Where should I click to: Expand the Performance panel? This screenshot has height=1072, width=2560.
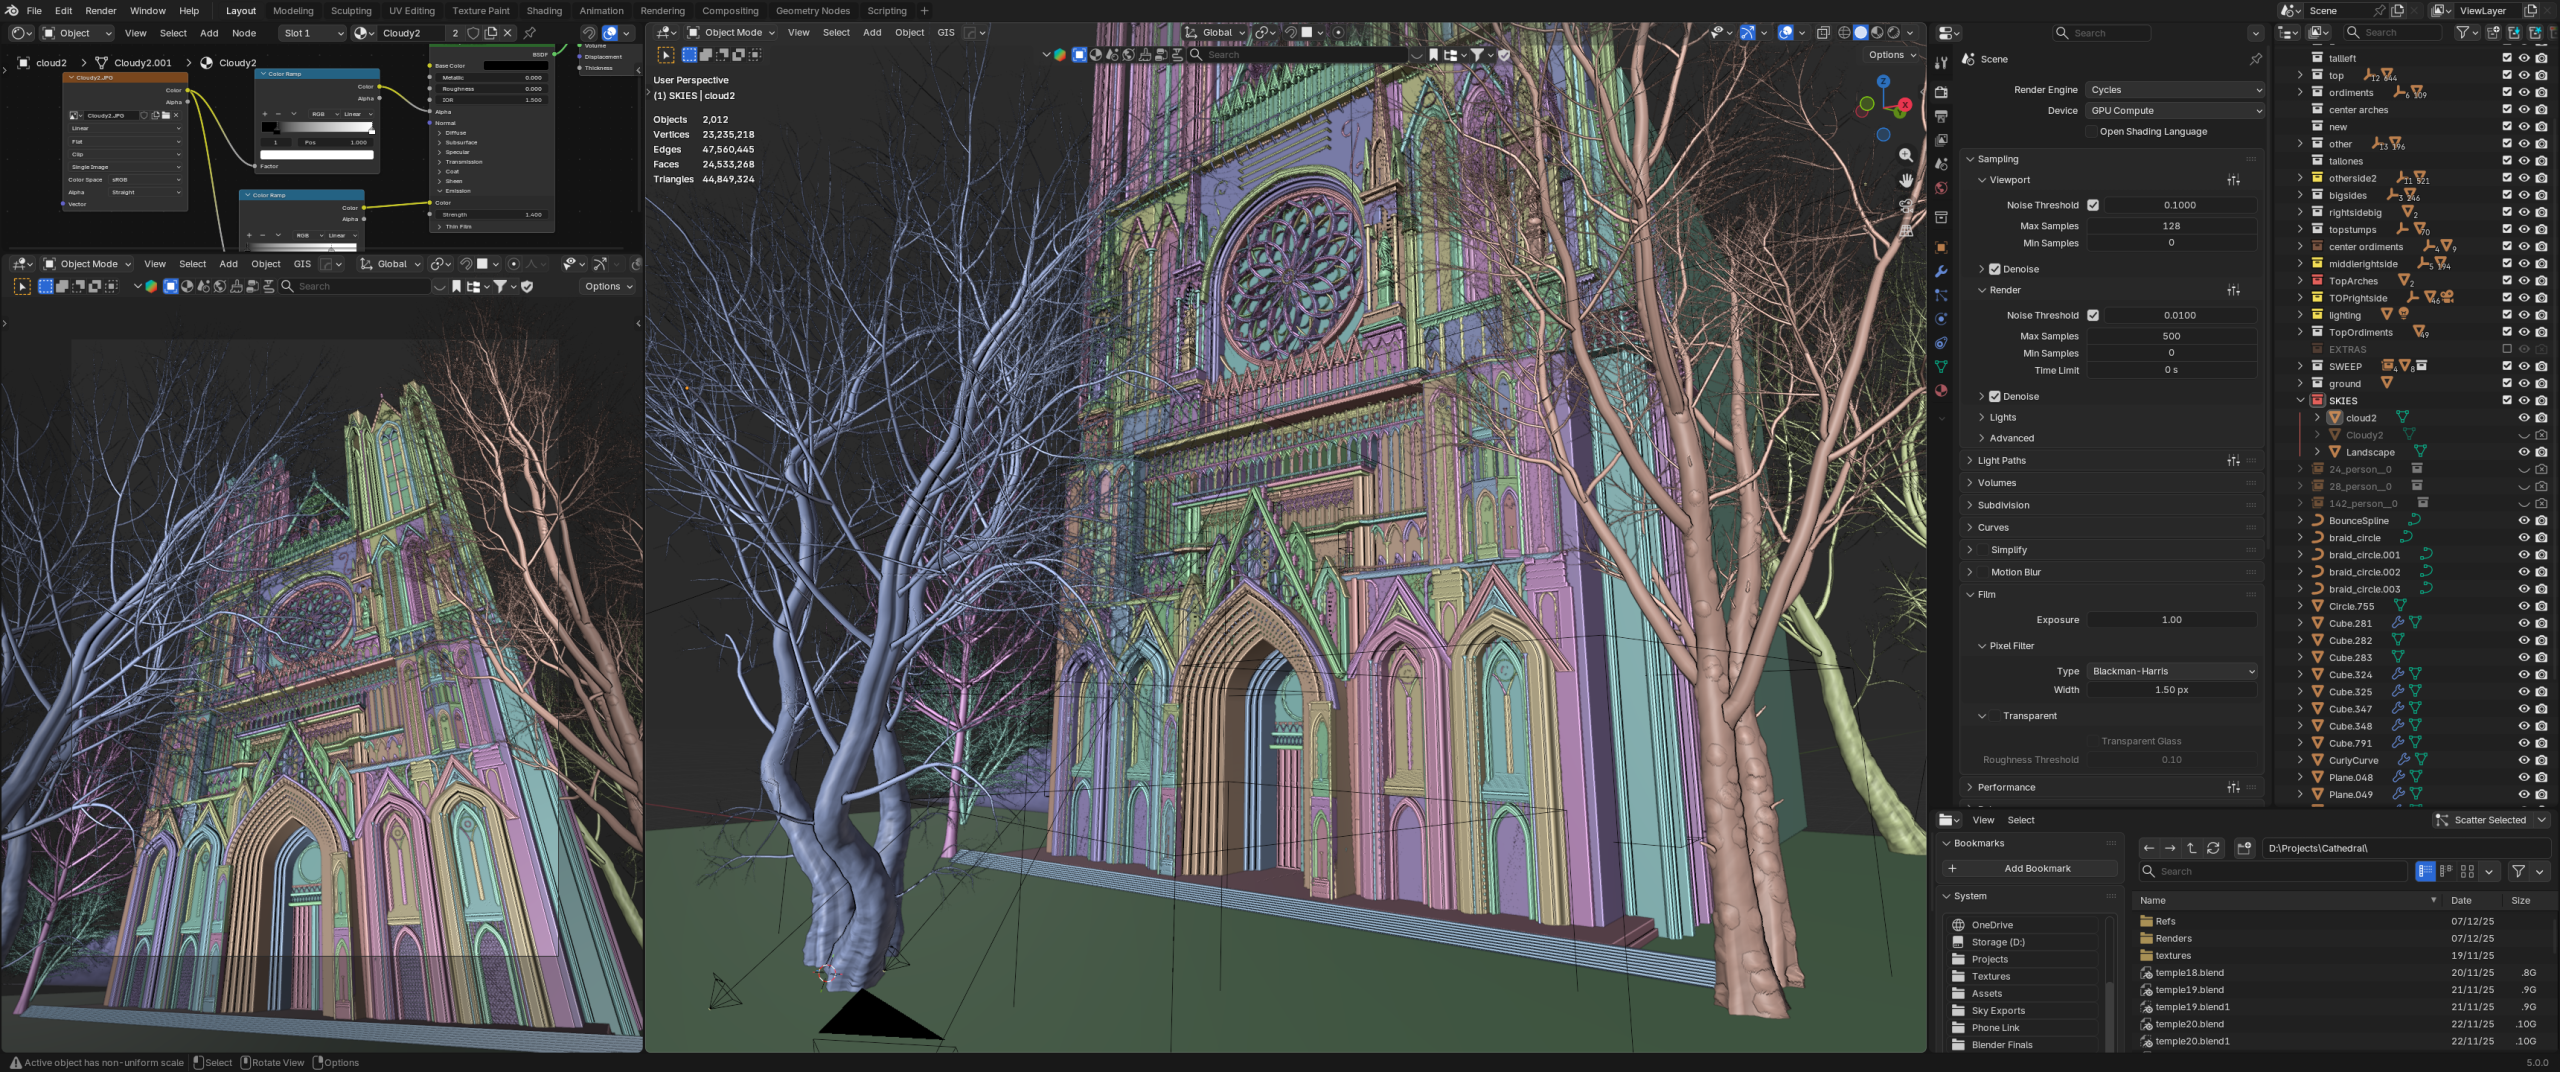click(2006, 787)
